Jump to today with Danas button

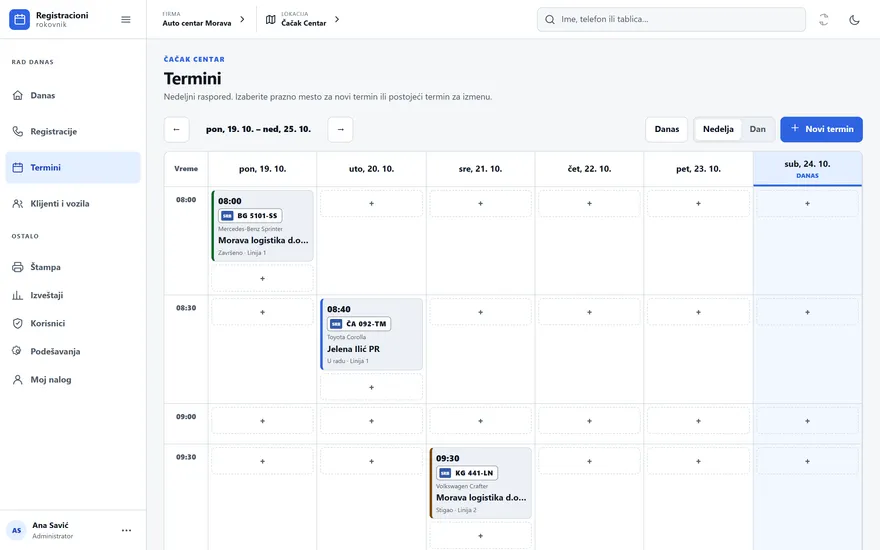(667, 130)
